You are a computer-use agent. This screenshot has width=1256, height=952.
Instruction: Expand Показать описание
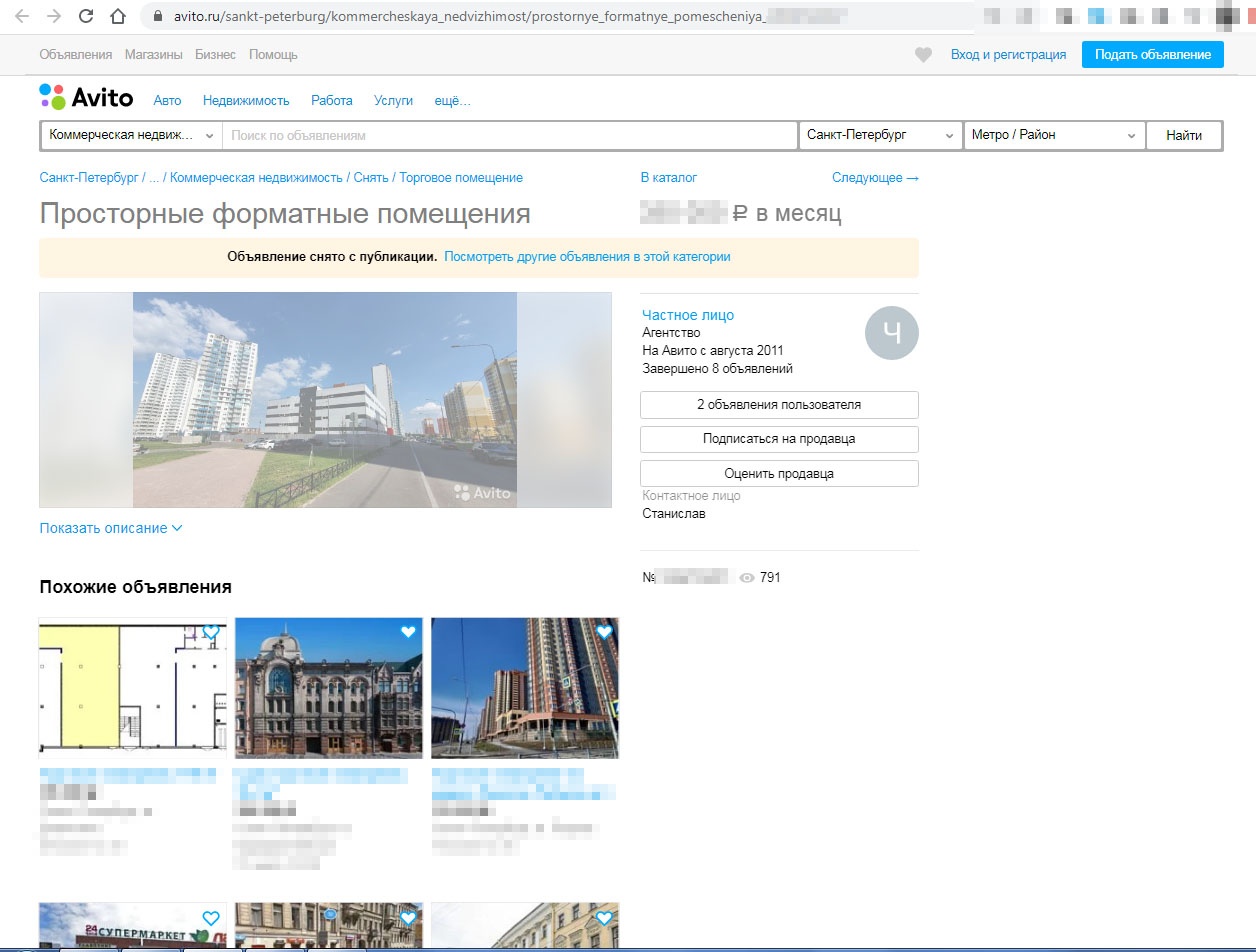(111, 528)
